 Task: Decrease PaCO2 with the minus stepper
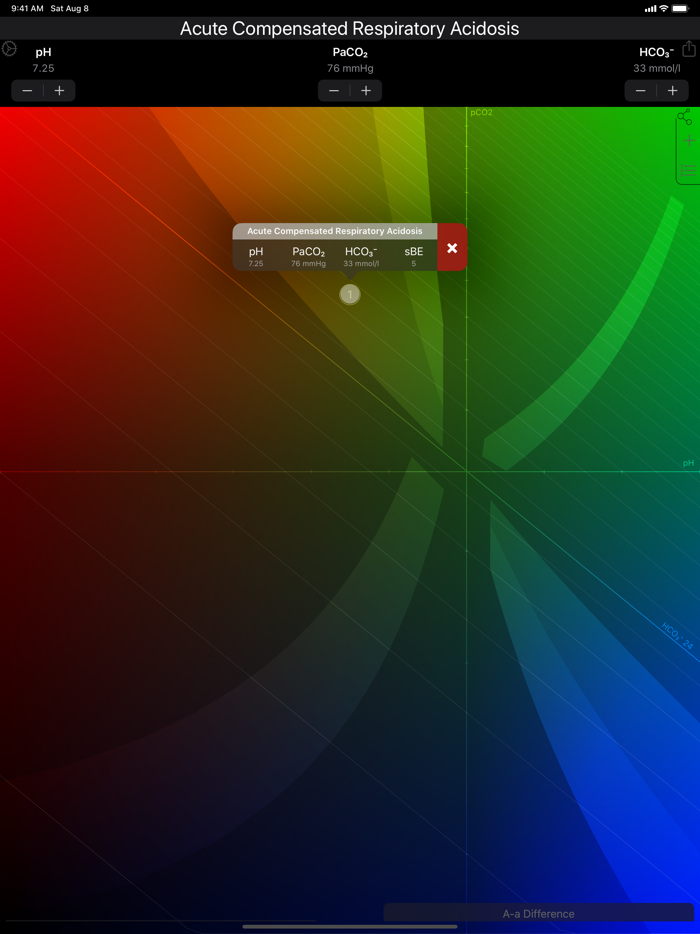(334, 91)
